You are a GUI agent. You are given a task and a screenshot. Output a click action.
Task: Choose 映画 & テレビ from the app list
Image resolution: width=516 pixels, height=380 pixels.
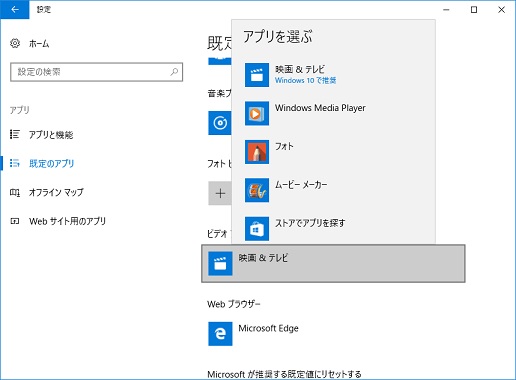coord(333,75)
